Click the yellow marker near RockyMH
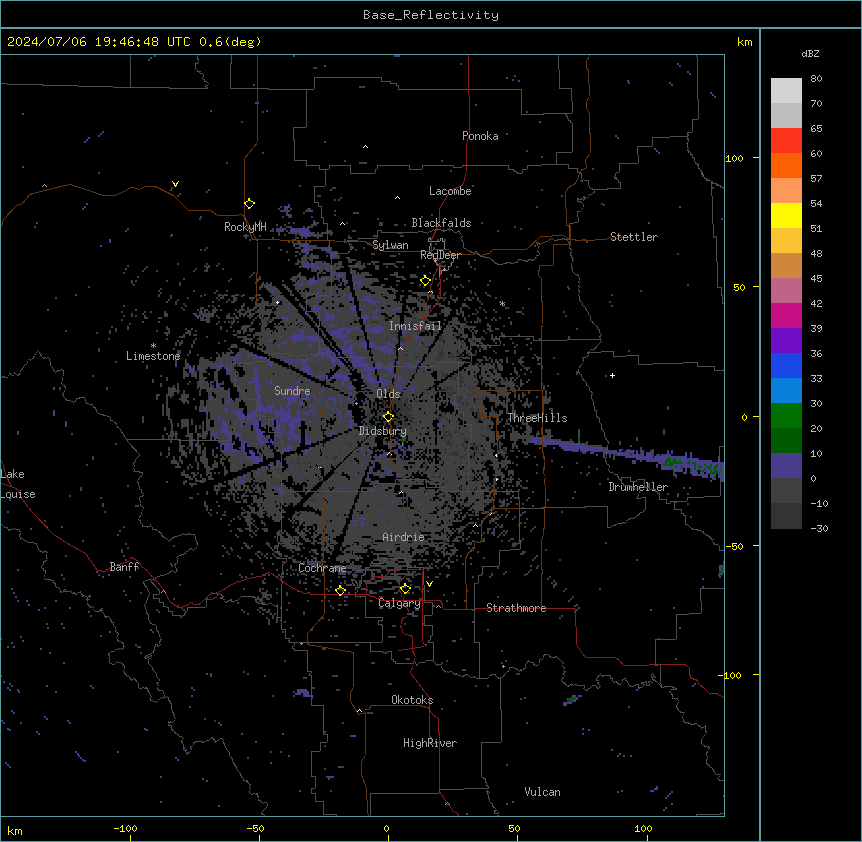The width and height of the screenshot is (862, 842). pyautogui.click(x=250, y=204)
